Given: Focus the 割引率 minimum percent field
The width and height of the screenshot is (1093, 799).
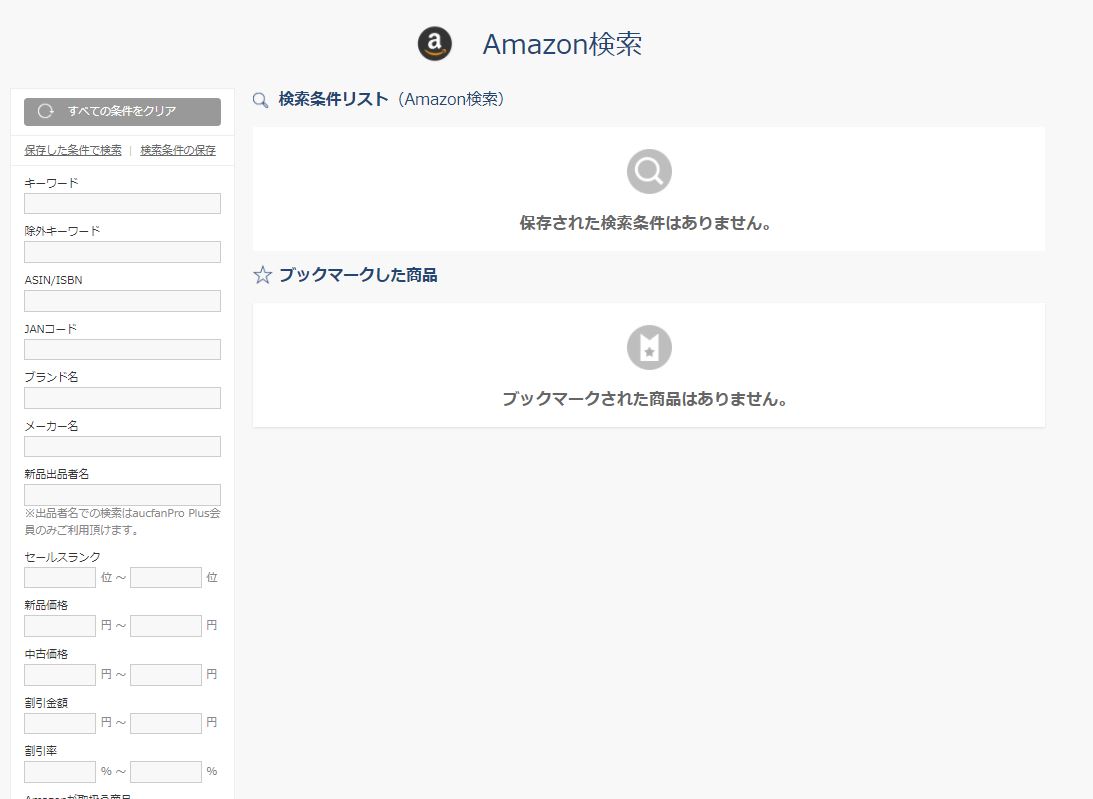Looking at the screenshot, I should pyautogui.click(x=60, y=771).
